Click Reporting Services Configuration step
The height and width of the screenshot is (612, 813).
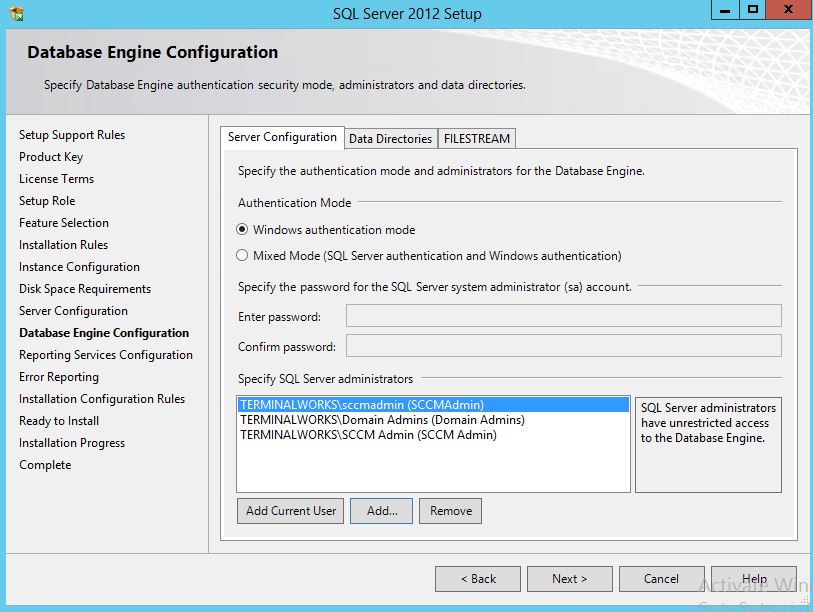[x=106, y=355]
